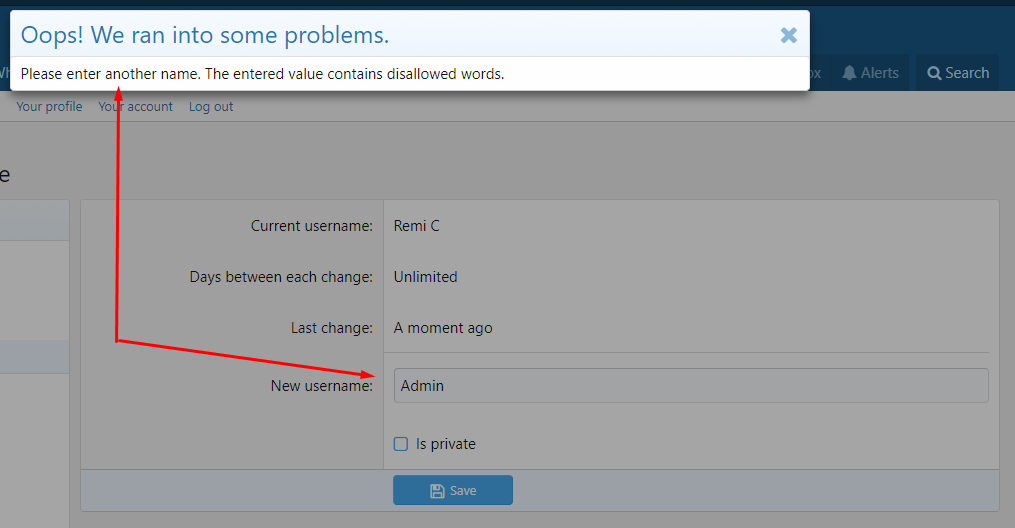
Task: Open the Alerts navigation tab
Action: 870,73
